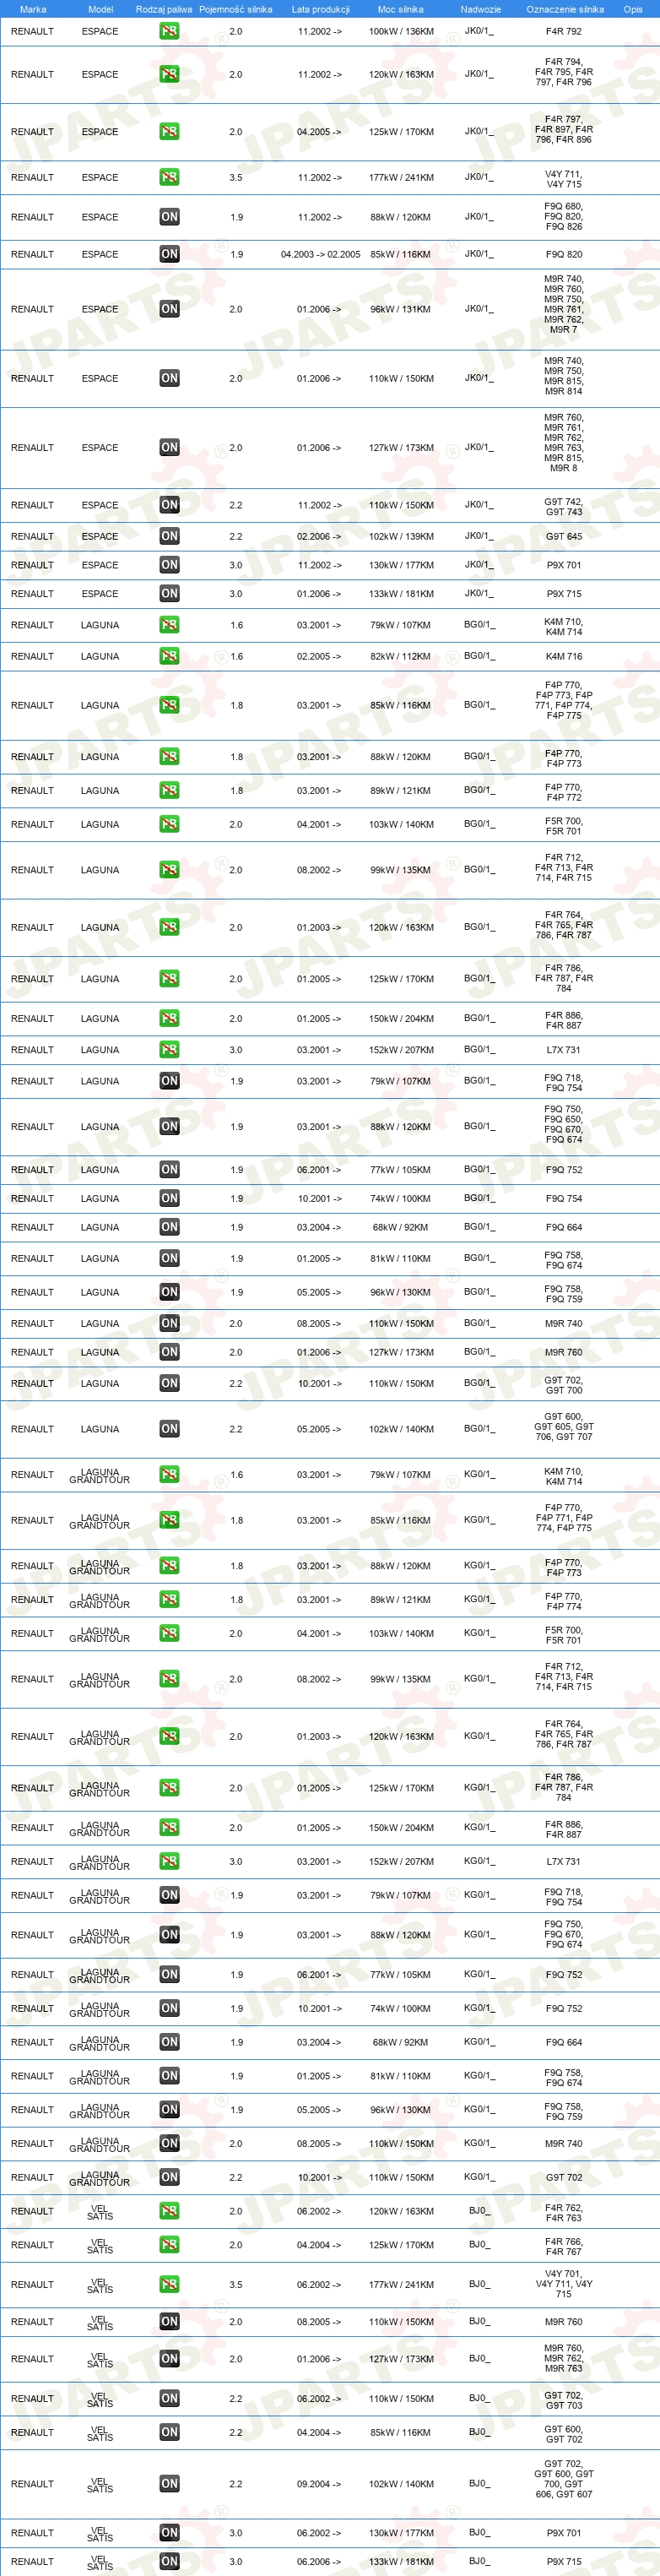Select the engine code 'G9T 645'
Viewport: 660px width, 2576px height.
click(563, 536)
